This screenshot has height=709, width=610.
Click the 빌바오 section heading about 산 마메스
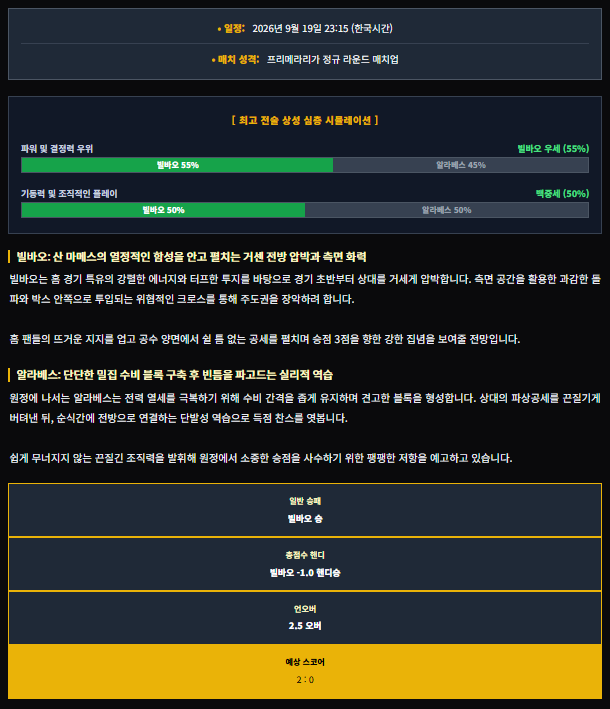point(191,257)
